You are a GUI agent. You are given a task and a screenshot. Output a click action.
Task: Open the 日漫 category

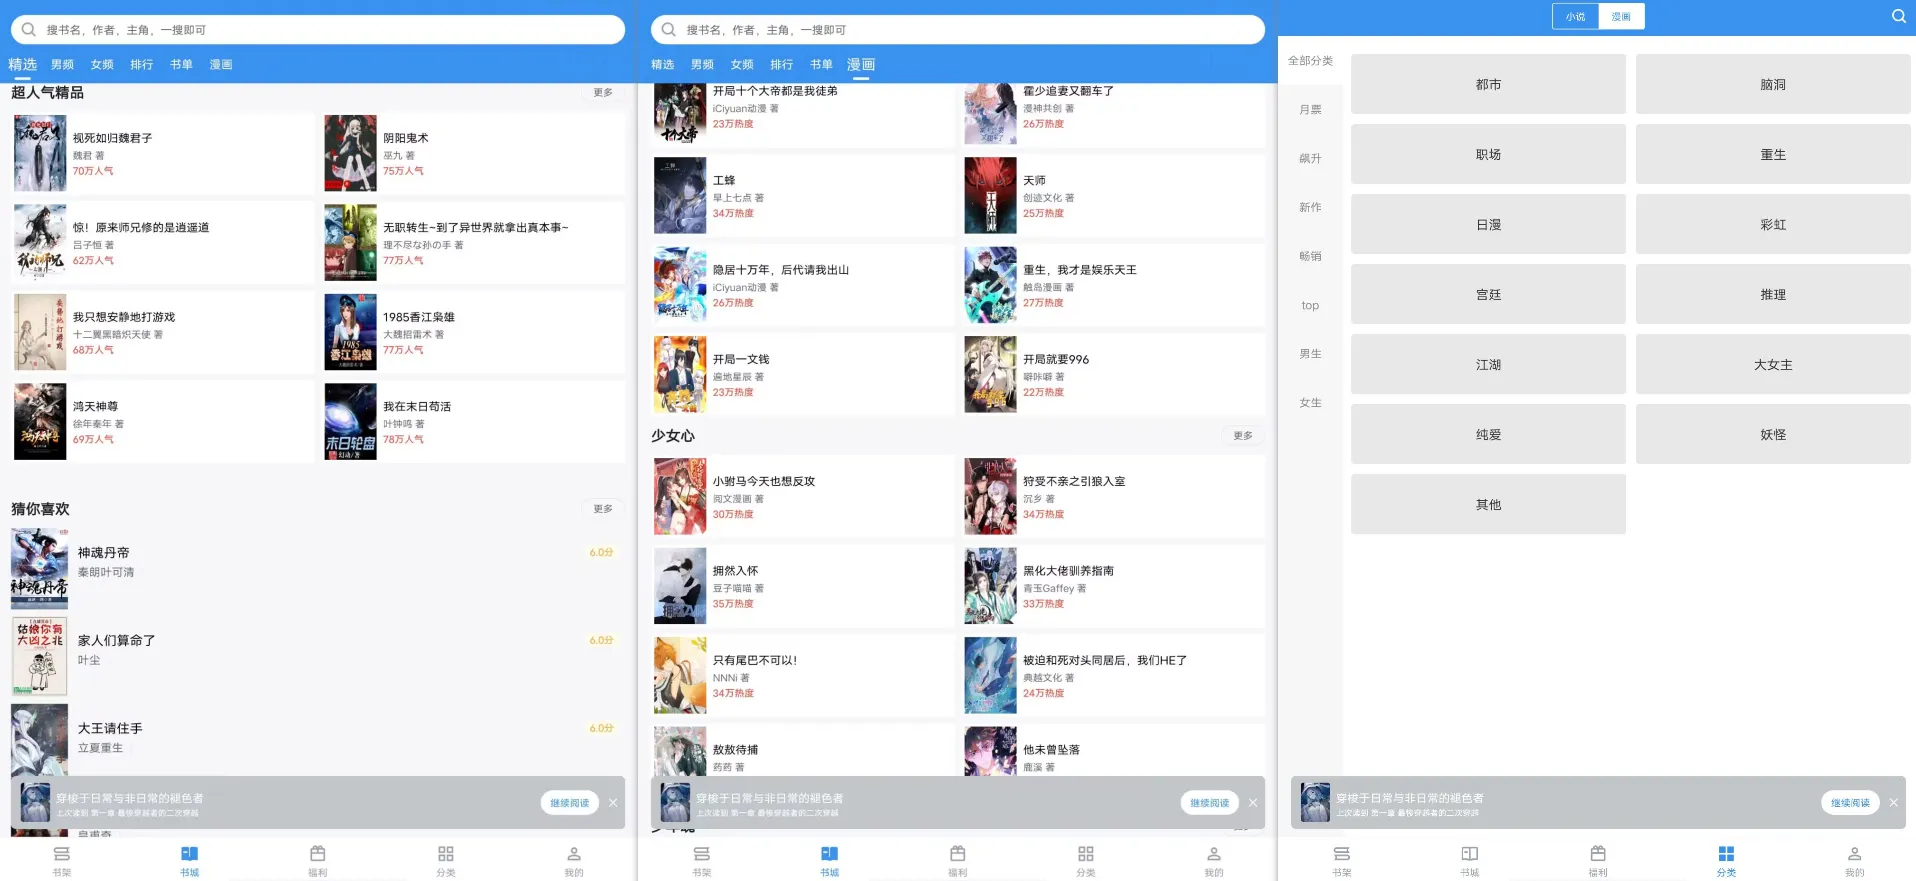pyautogui.click(x=1488, y=224)
